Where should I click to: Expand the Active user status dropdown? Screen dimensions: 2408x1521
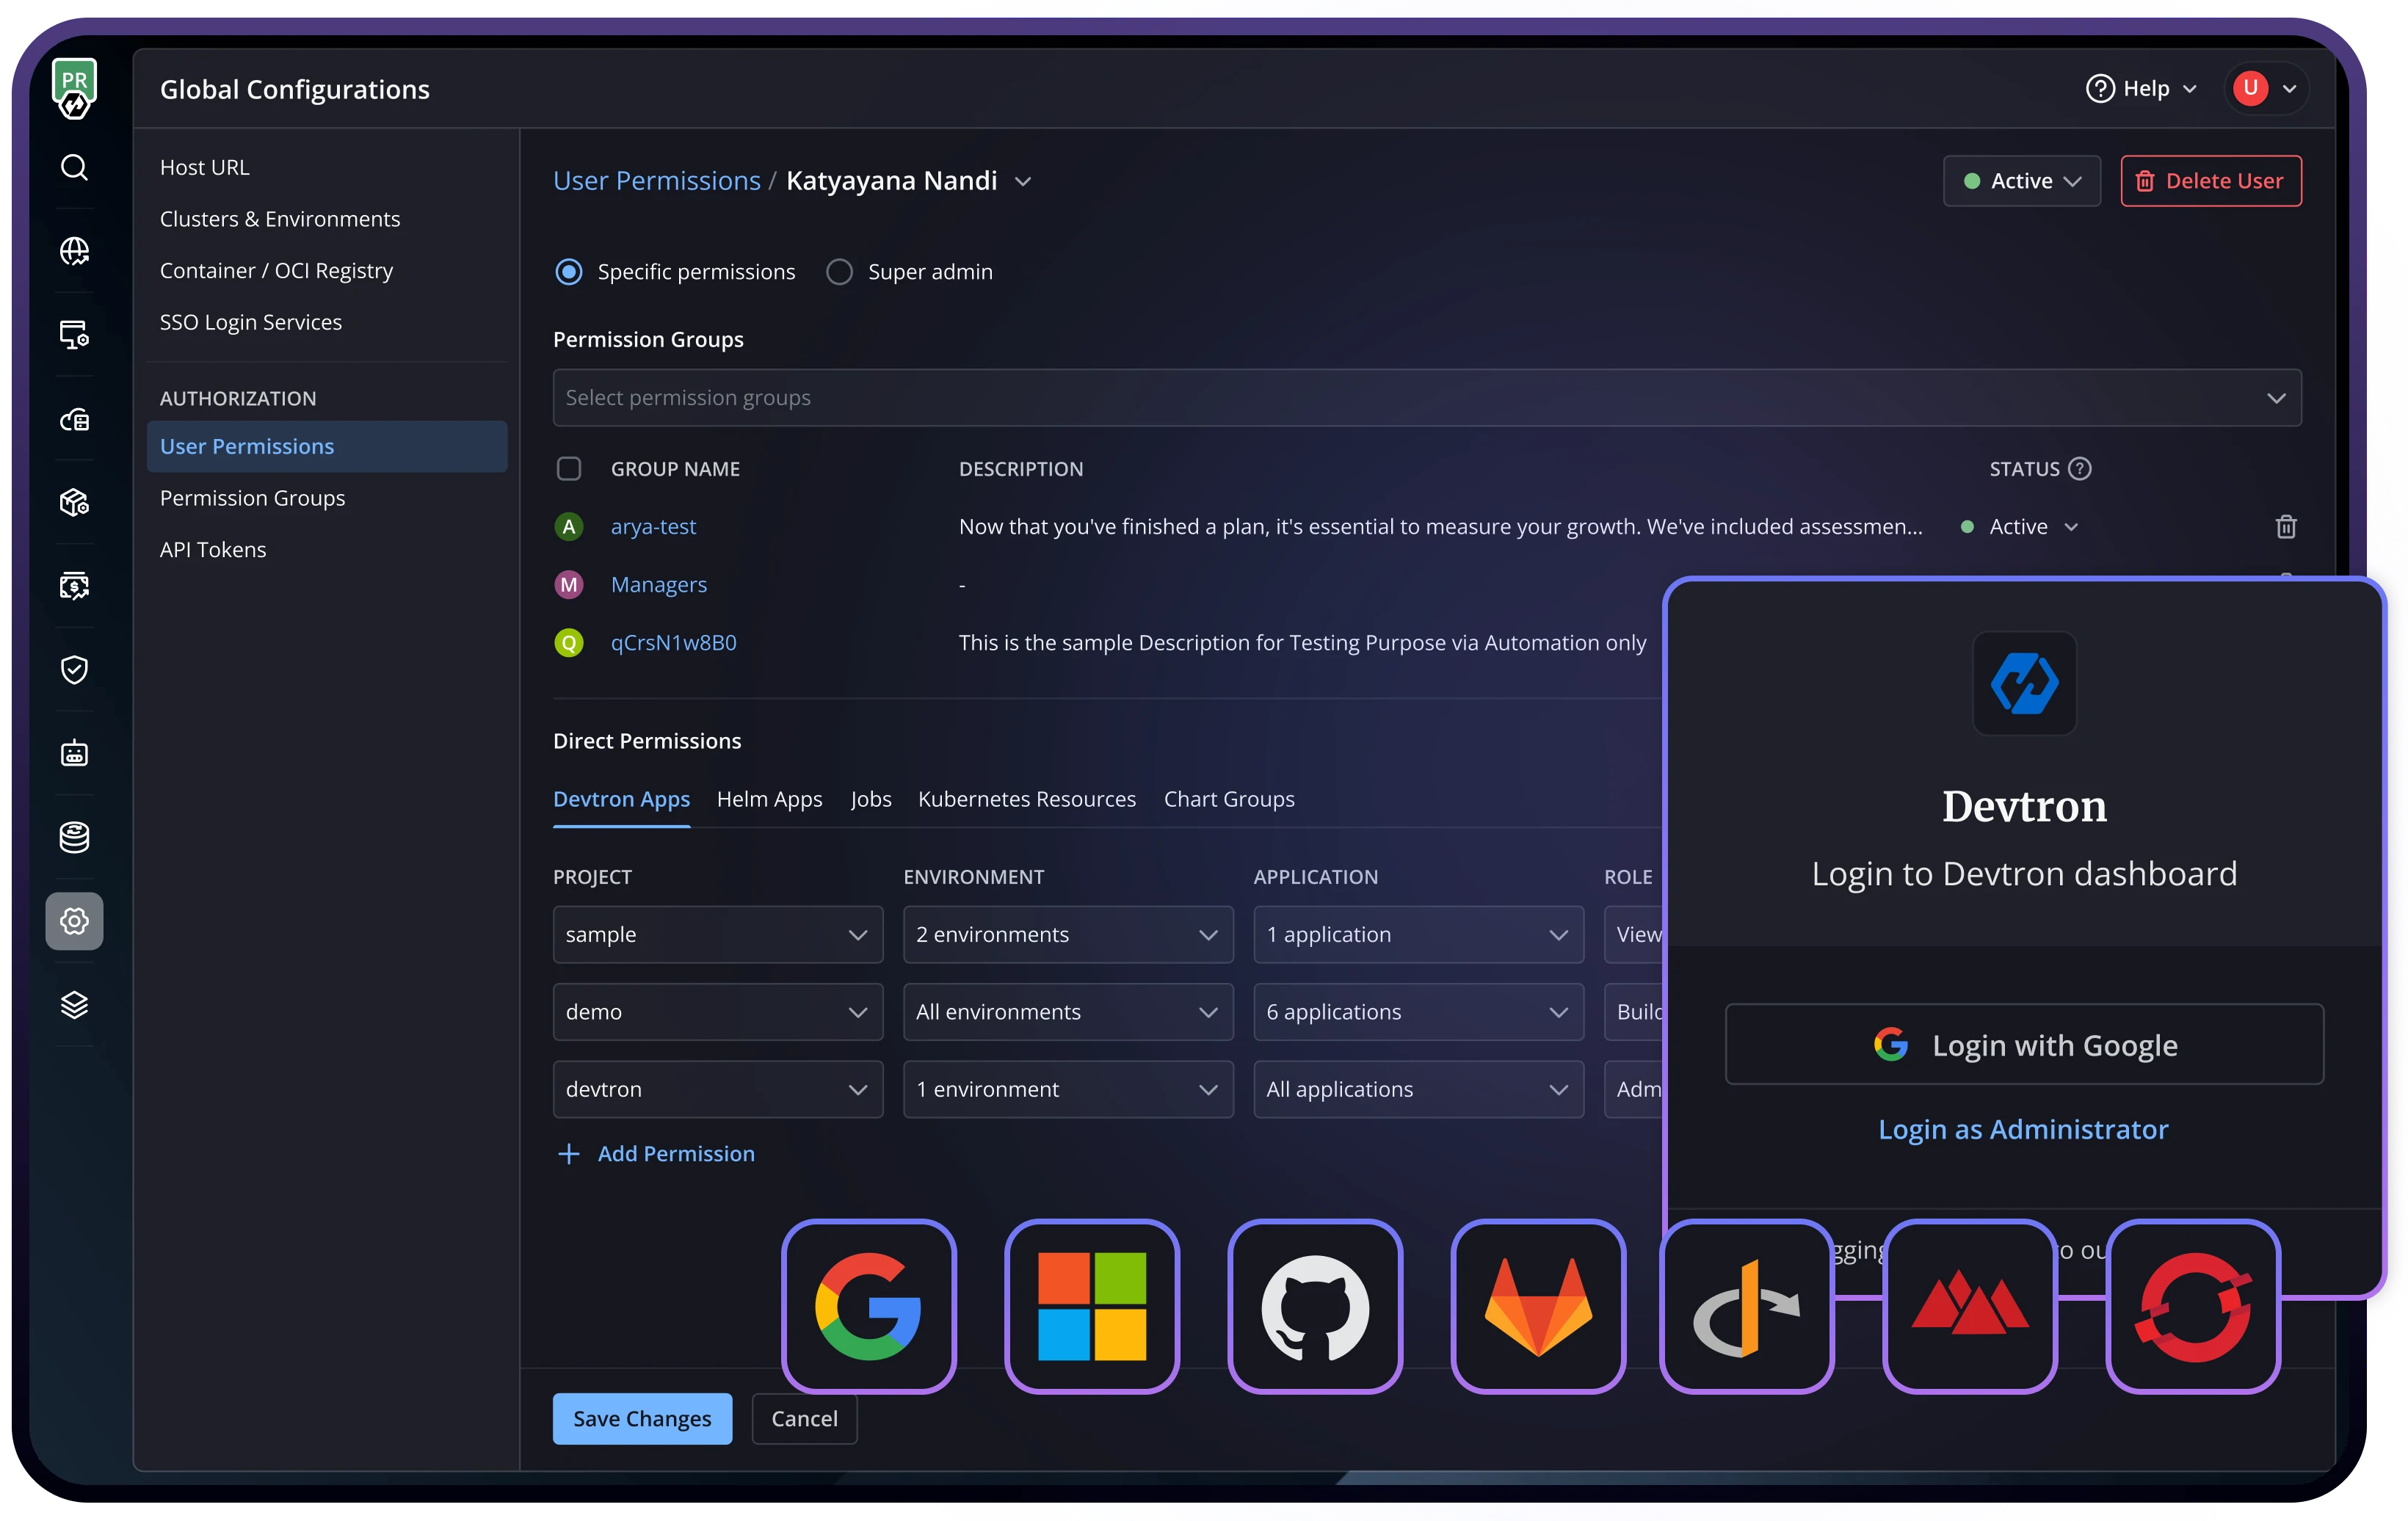click(x=2021, y=181)
